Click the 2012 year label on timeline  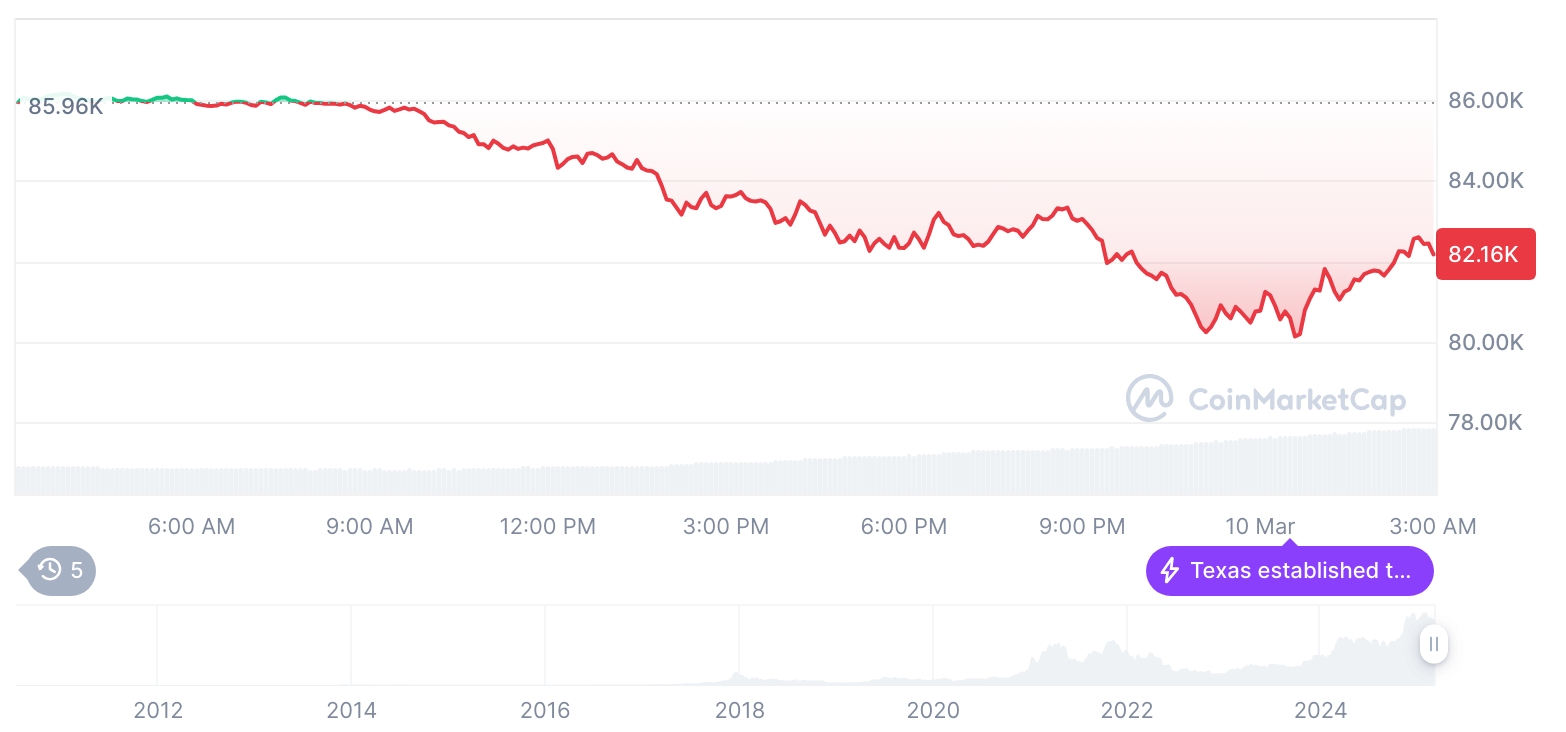click(x=158, y=711)
